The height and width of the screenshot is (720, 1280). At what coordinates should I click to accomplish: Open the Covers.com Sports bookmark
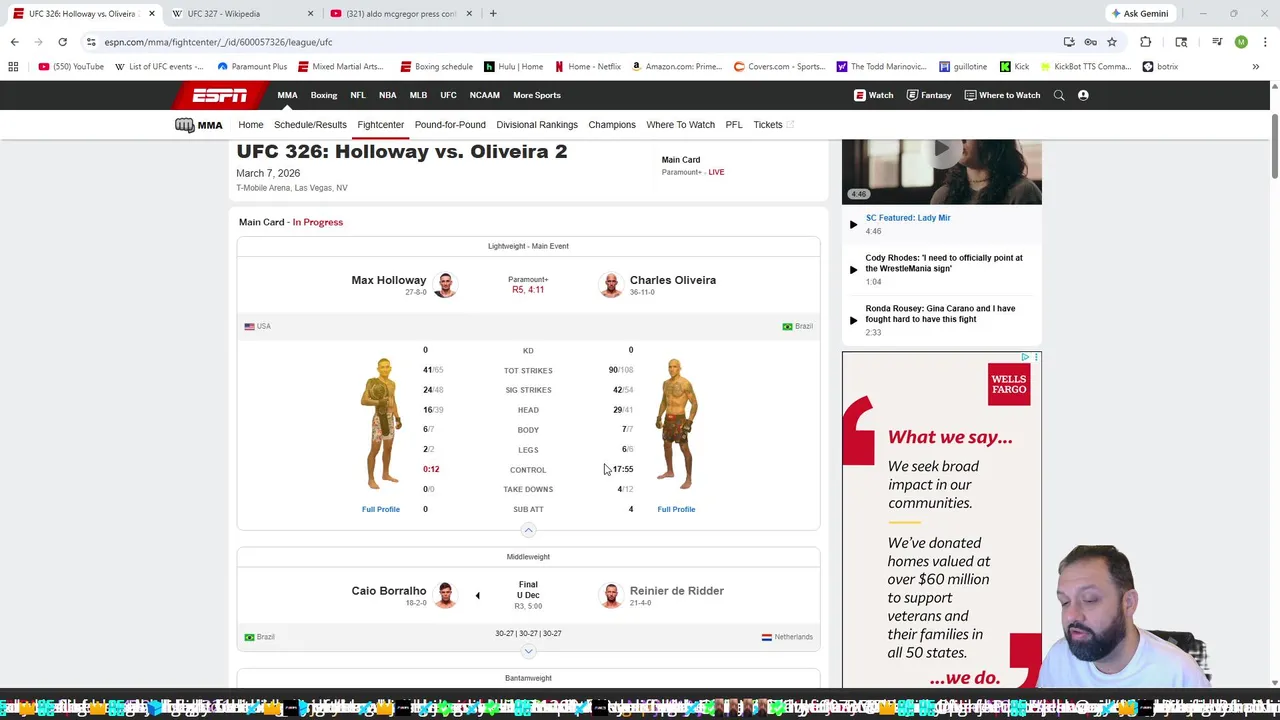tap(779, 67)
